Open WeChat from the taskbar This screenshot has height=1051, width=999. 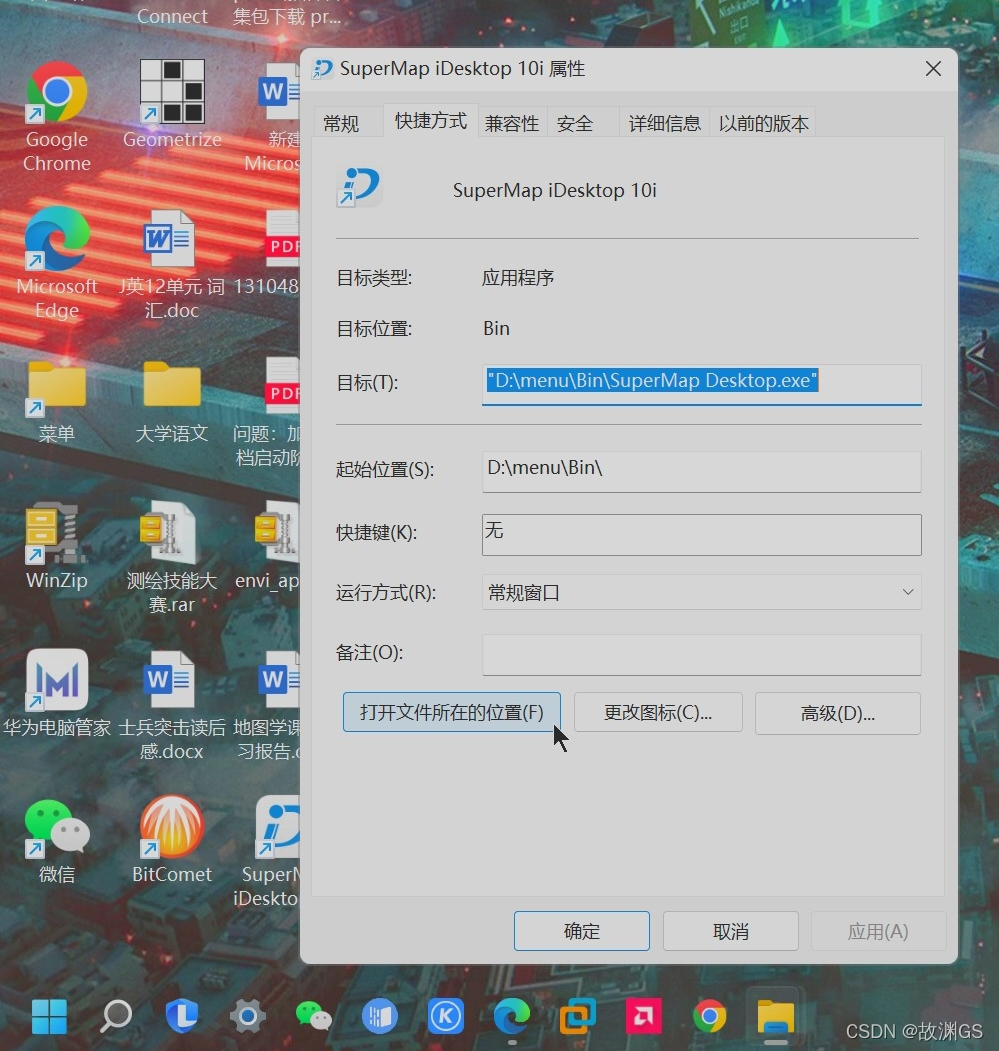coord(313,1016)
